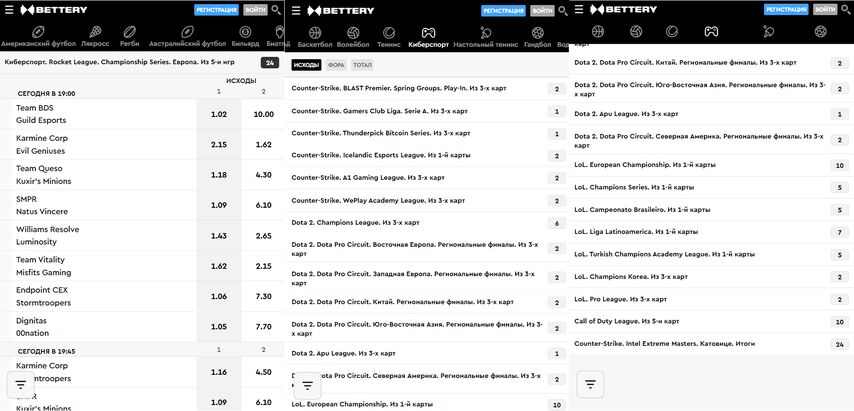Screen dimensions: 854x411
Task: Click tennis ball icon in right screenshot
Action: point(672,32)
